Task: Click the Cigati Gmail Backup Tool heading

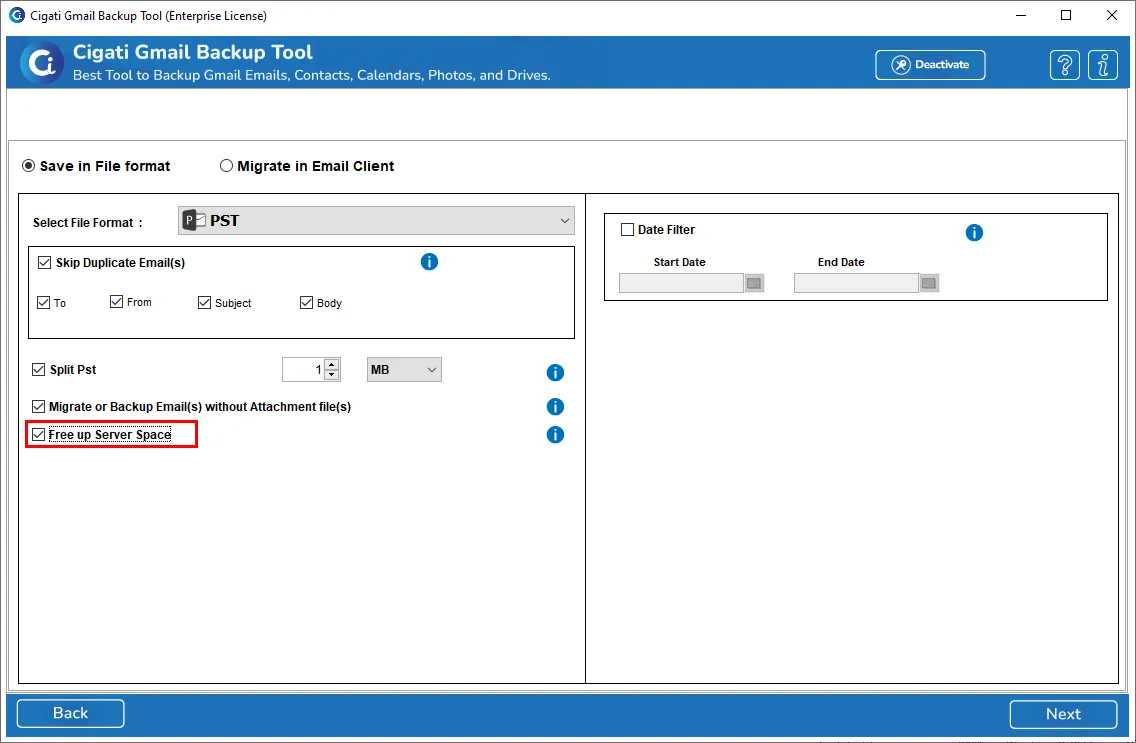Action: point(193,52)
